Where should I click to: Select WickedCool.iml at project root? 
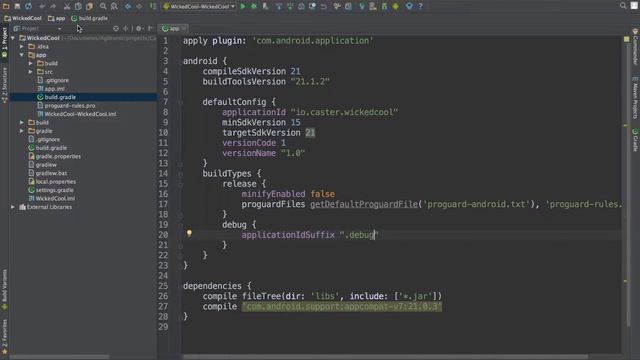(x=51, y=198)
